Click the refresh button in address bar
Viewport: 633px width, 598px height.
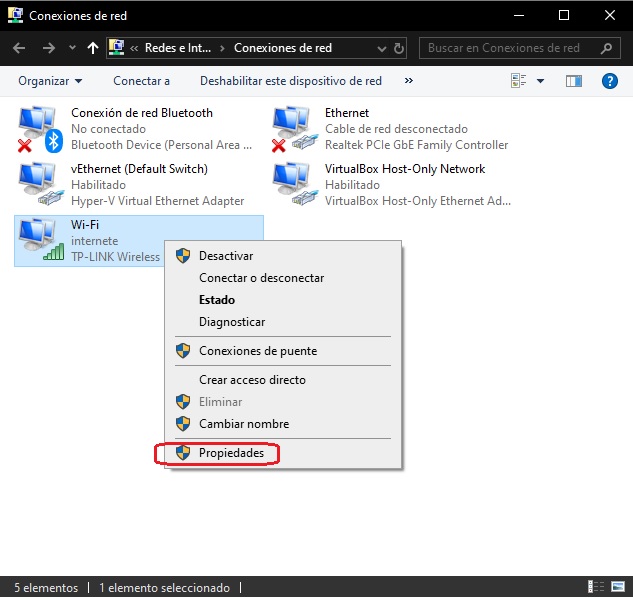[400, 48]
